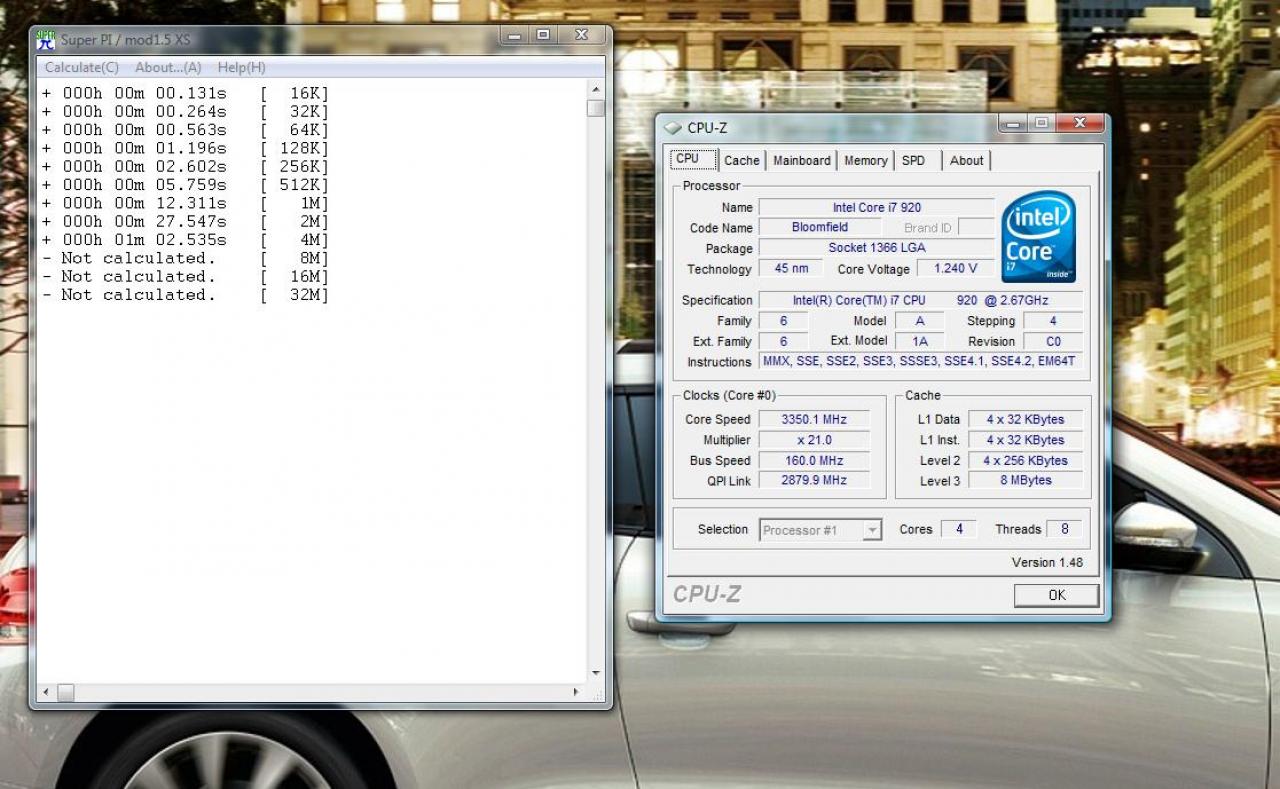The width and height of the screenshot is (1280, 789).
Task: Click the Bus Speed value '160.0 MHz'
Action: (814, 460)
